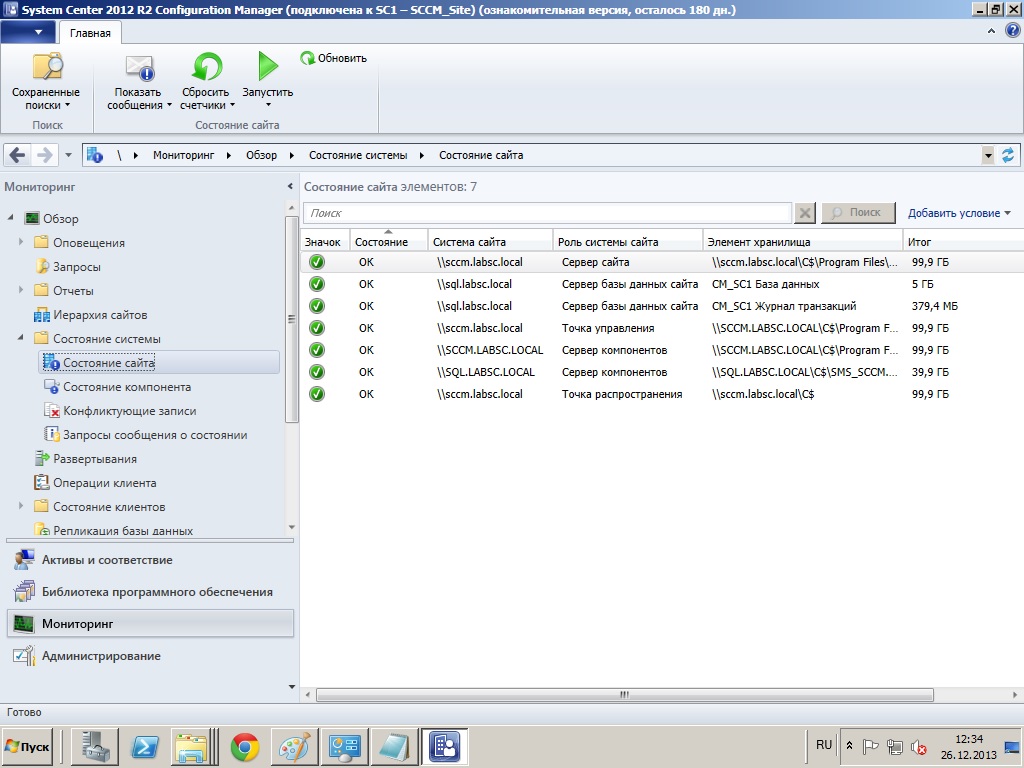The image size is (1024, 768).
Task: Sort by the Итог column header
Action: pos(963,241)
